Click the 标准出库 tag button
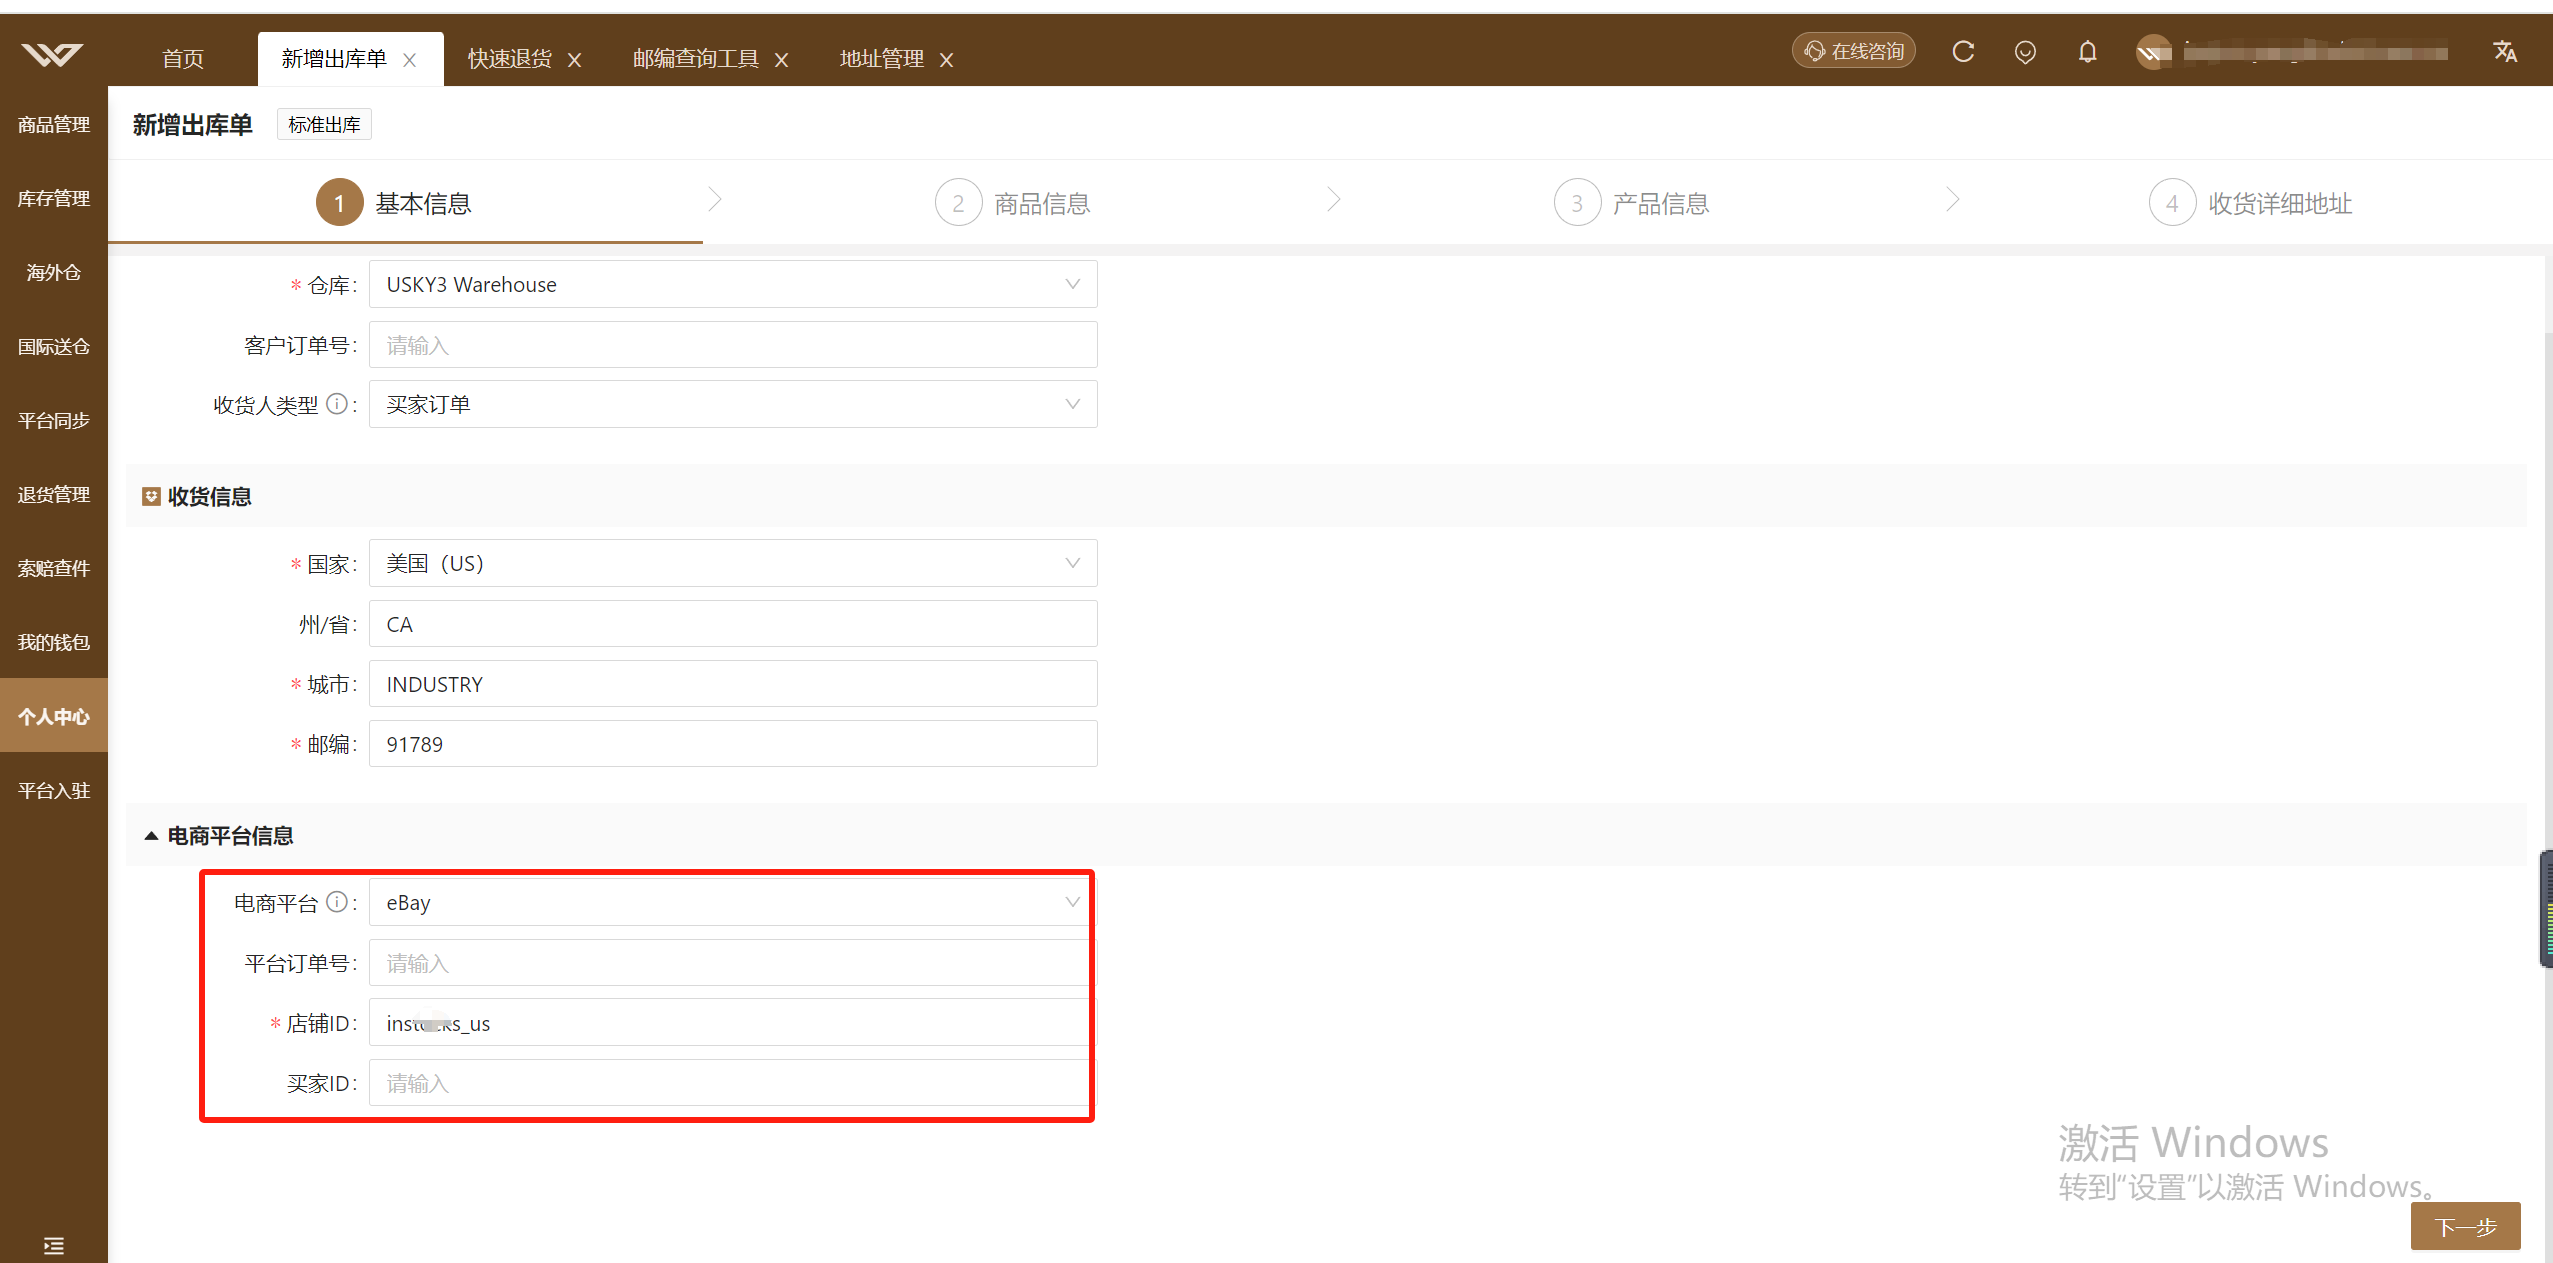 pos(324,125)
